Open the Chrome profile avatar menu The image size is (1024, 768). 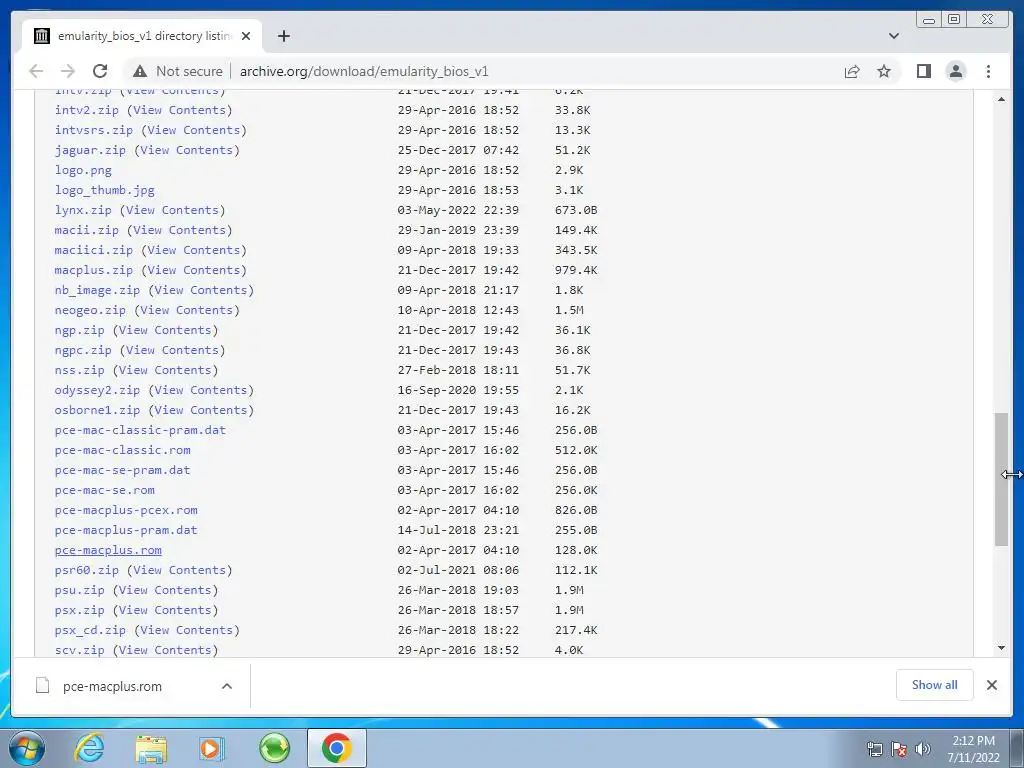coord(955,71)
